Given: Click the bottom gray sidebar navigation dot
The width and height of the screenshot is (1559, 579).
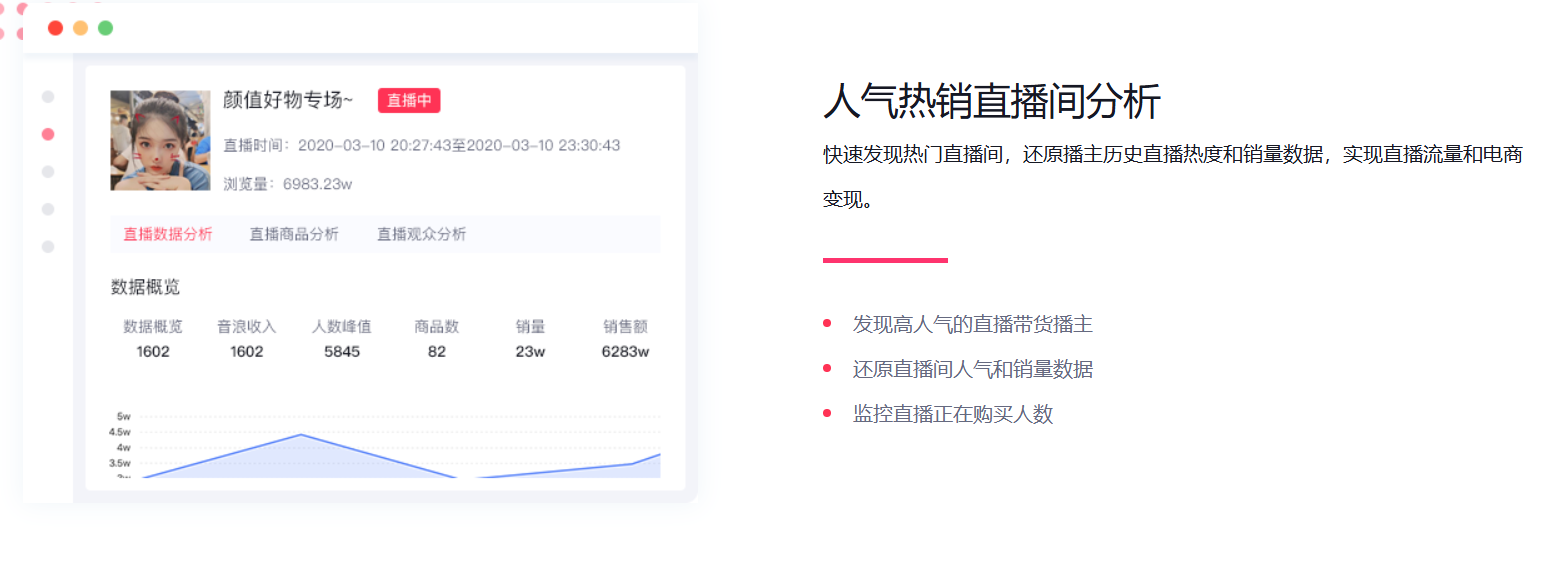Looking at the screenshot, I should pyautogui.click(x=48, y=246).
